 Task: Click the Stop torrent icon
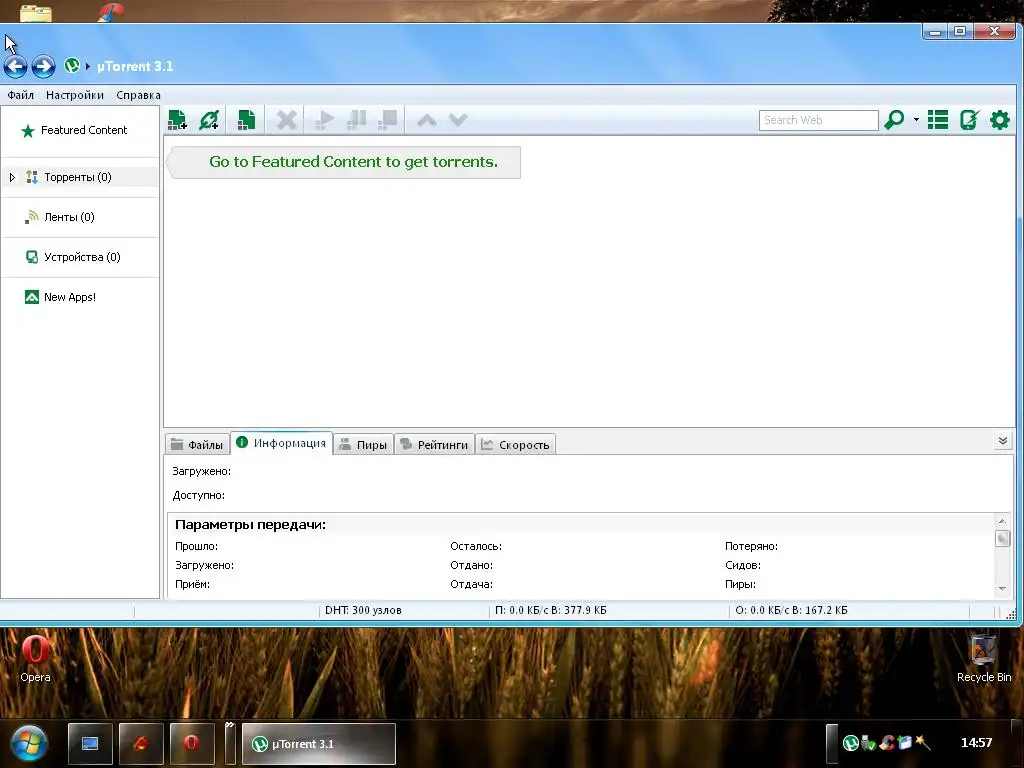pyautogui.click(x=387, y=120)
